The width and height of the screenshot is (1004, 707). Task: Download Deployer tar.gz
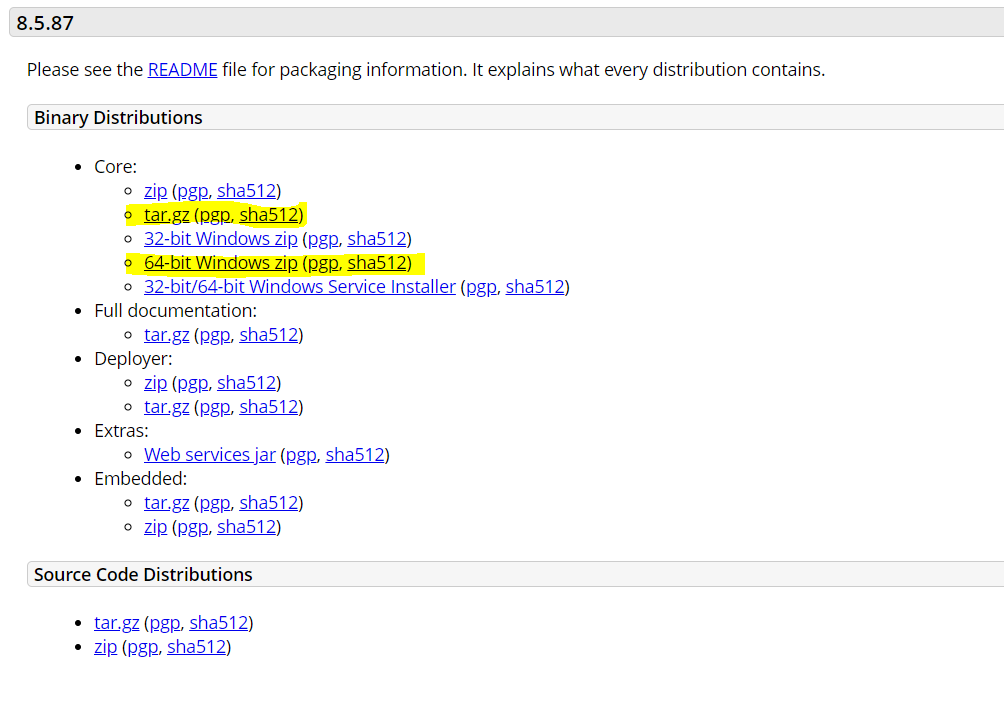point(166,407)
